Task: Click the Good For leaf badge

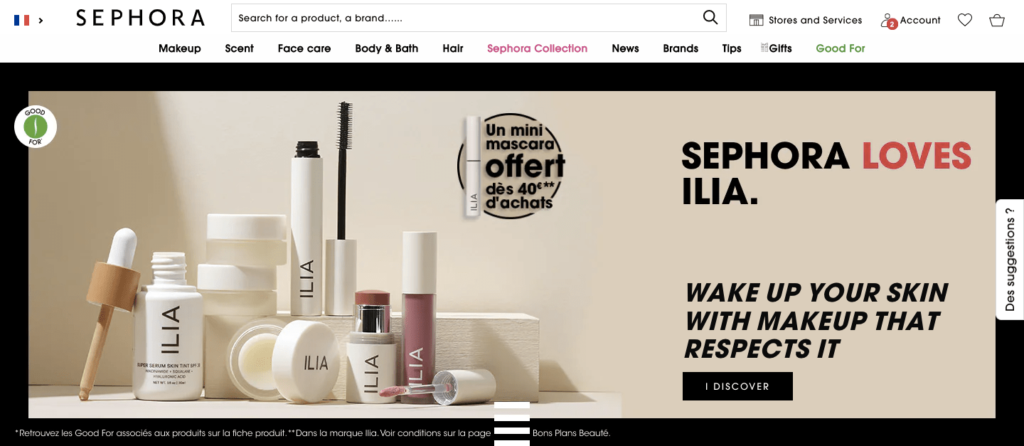Action: point(35,127)
